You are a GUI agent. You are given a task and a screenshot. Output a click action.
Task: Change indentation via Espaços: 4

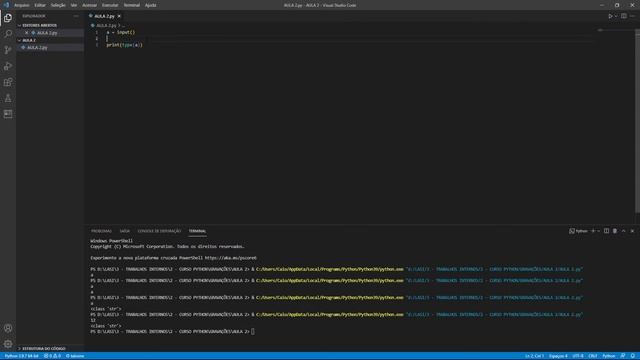pos(558,356)
